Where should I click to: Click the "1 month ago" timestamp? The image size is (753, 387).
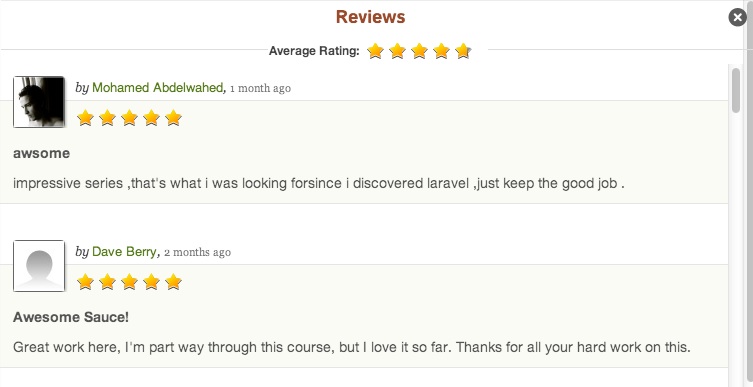pyautogui.click(x=260, y=88)
